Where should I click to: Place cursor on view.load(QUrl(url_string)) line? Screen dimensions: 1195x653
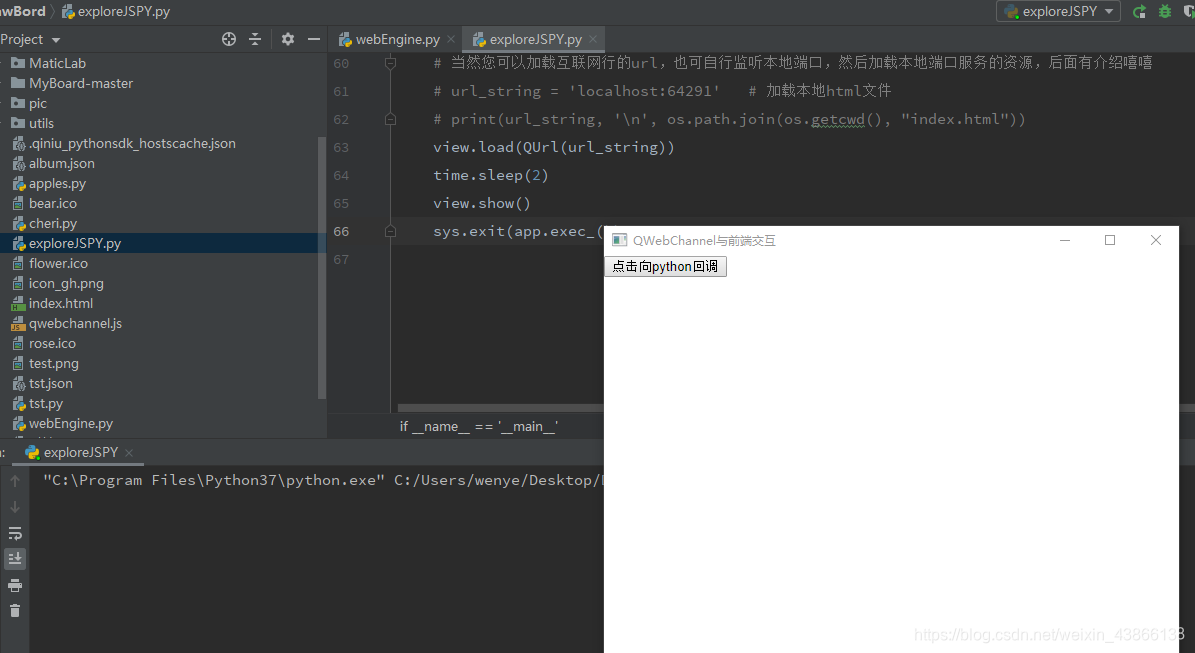coord(553,147)
